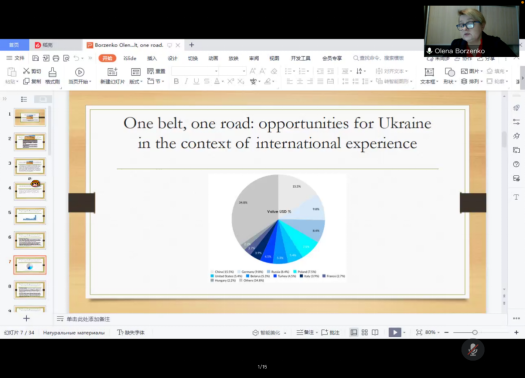Click the Underline formatting icon
526x379 pixels.
pyautogui.click(x=196, y=82)
